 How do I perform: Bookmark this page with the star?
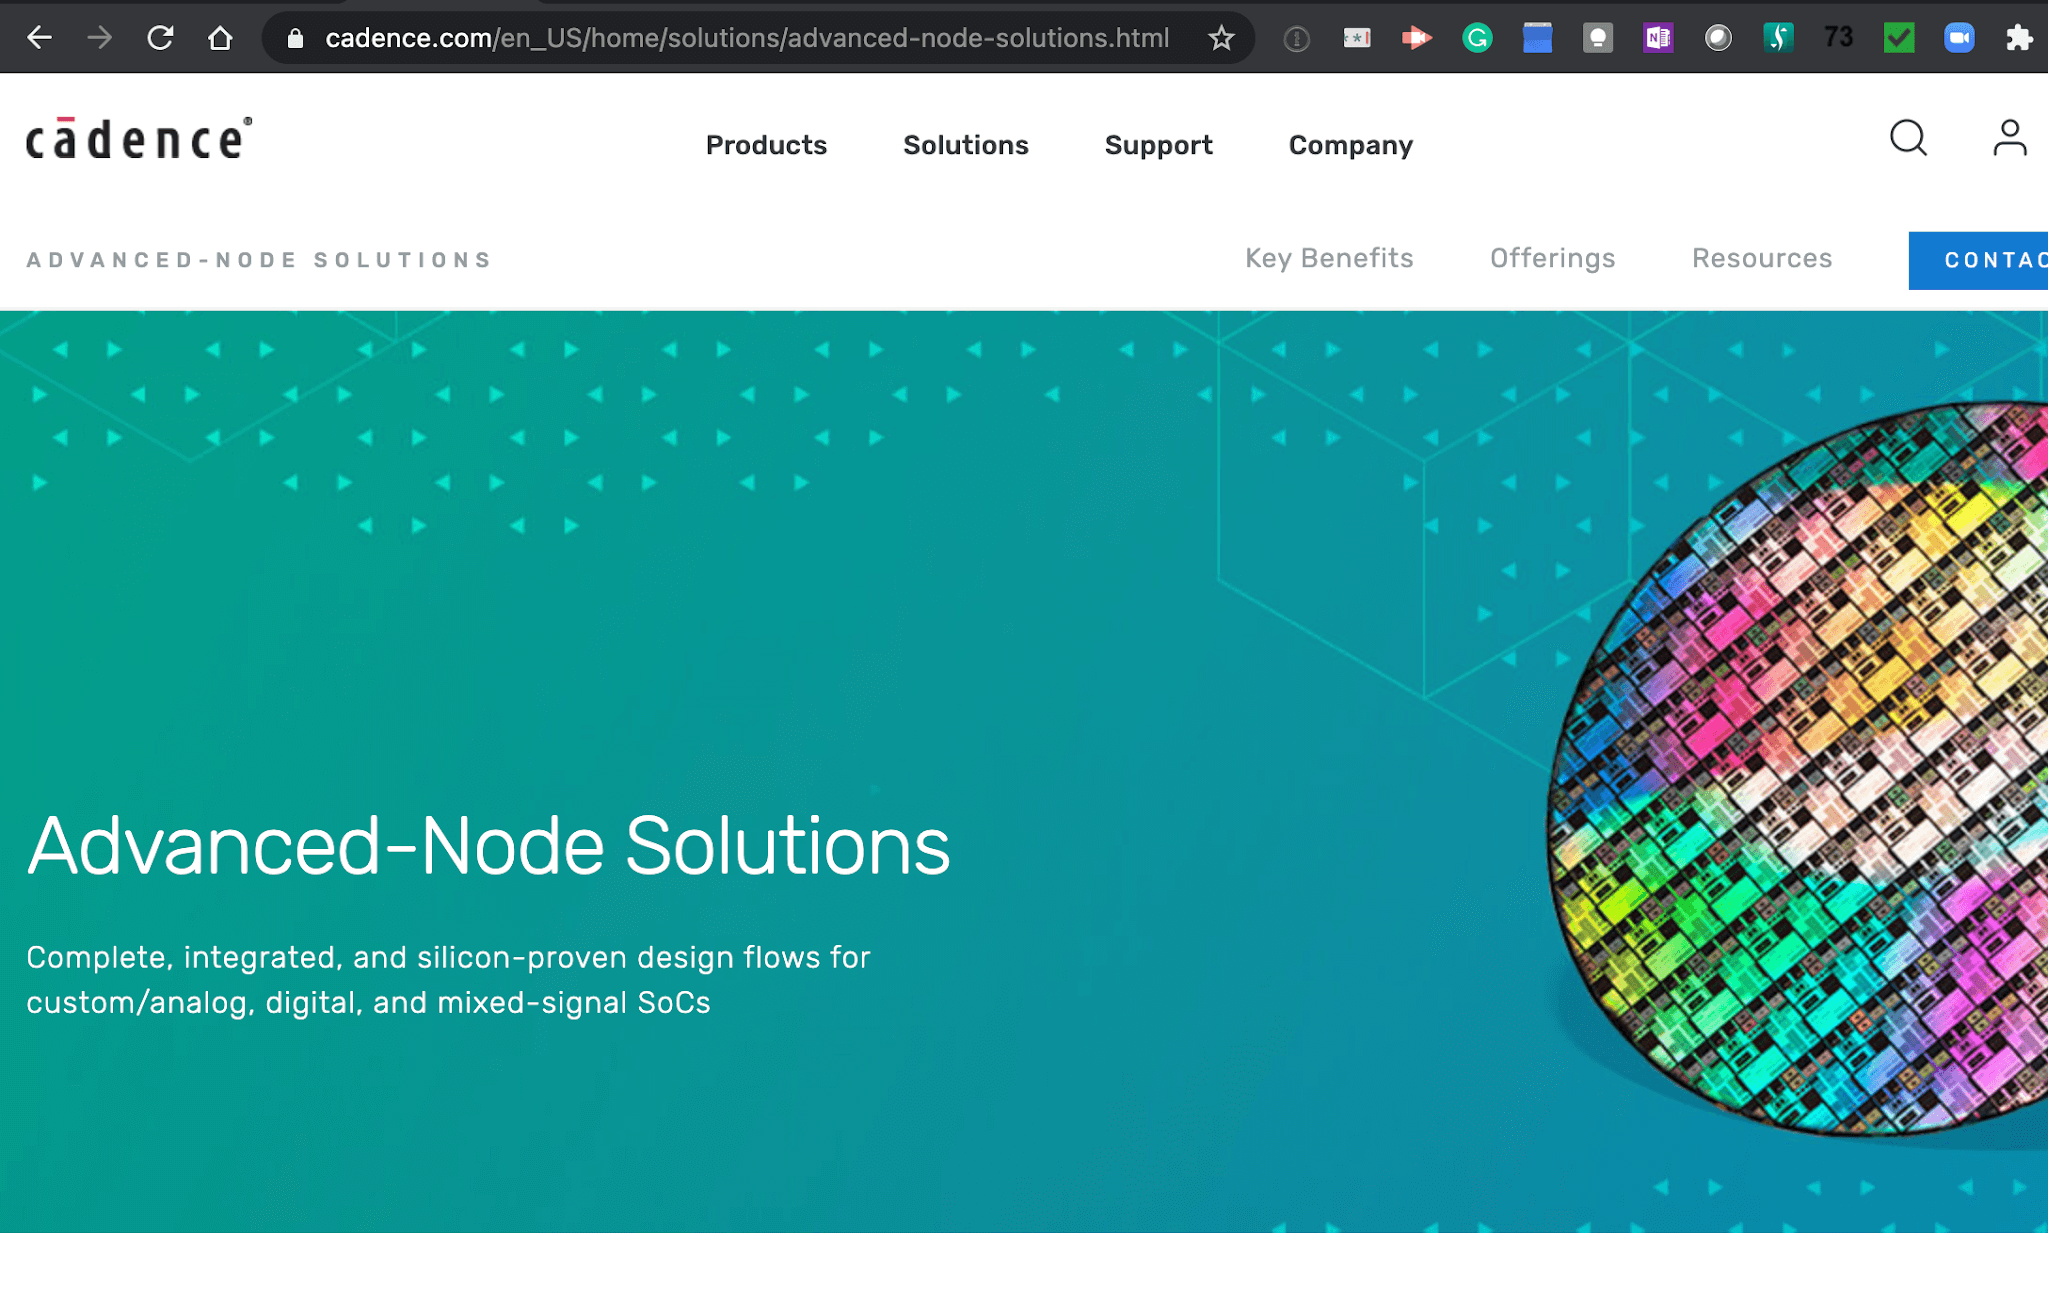point(1220,38)
